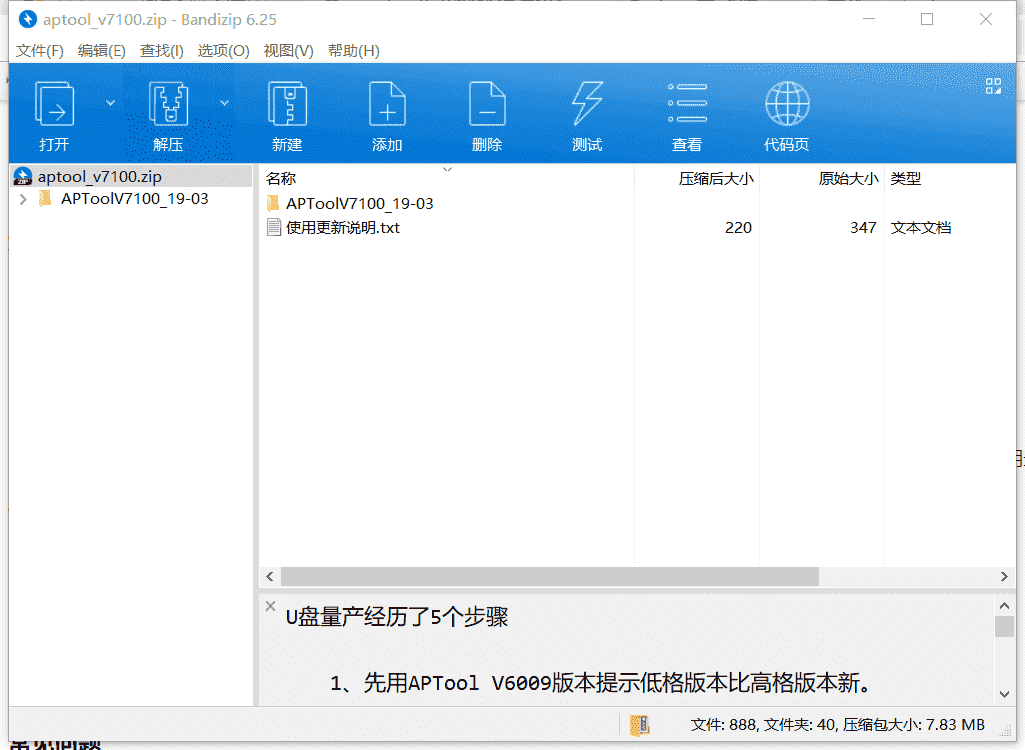Click the status bar file count text
Viewport: 1025px width, 750px height.
pyautogui.click(x=837, y=724)
